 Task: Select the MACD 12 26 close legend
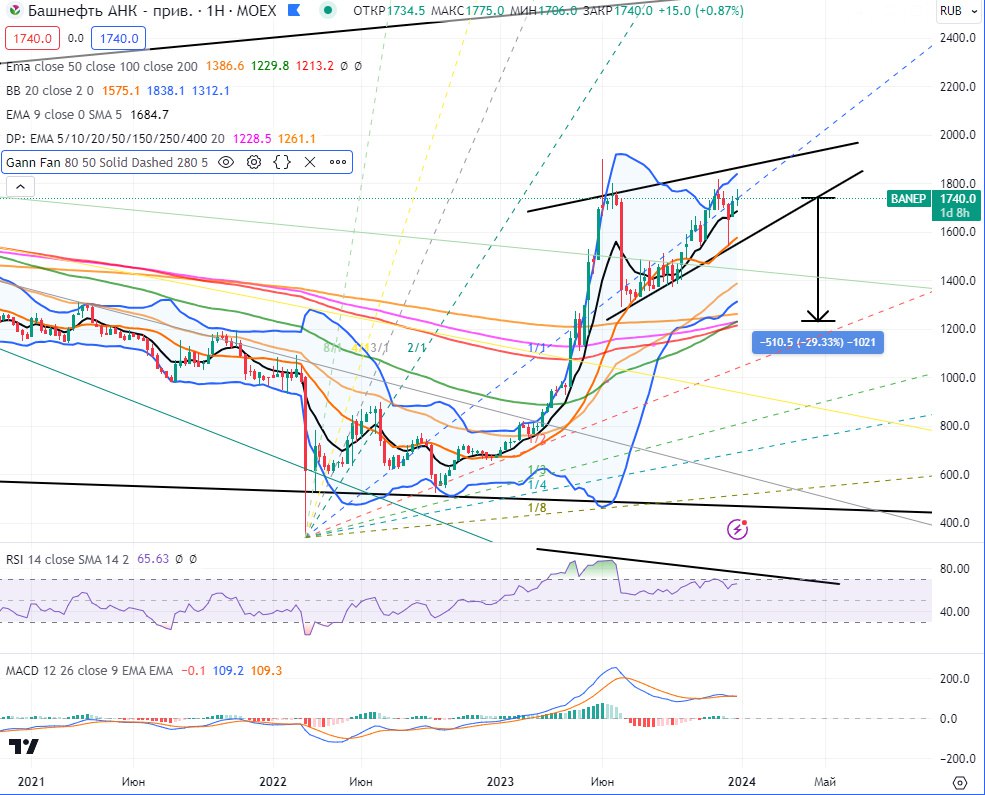pyautogui.click(x=89, y=671)
